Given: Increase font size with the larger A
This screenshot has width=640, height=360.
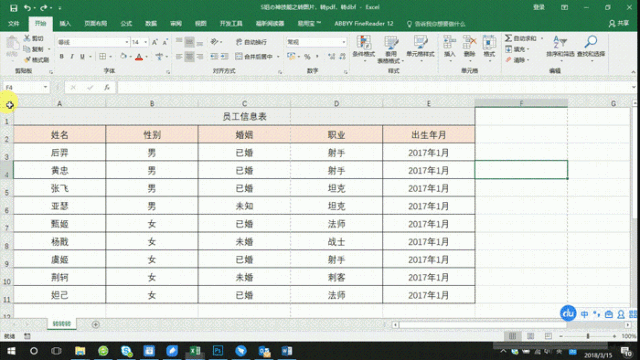Looking at the screenshot, I should [155, 42].
